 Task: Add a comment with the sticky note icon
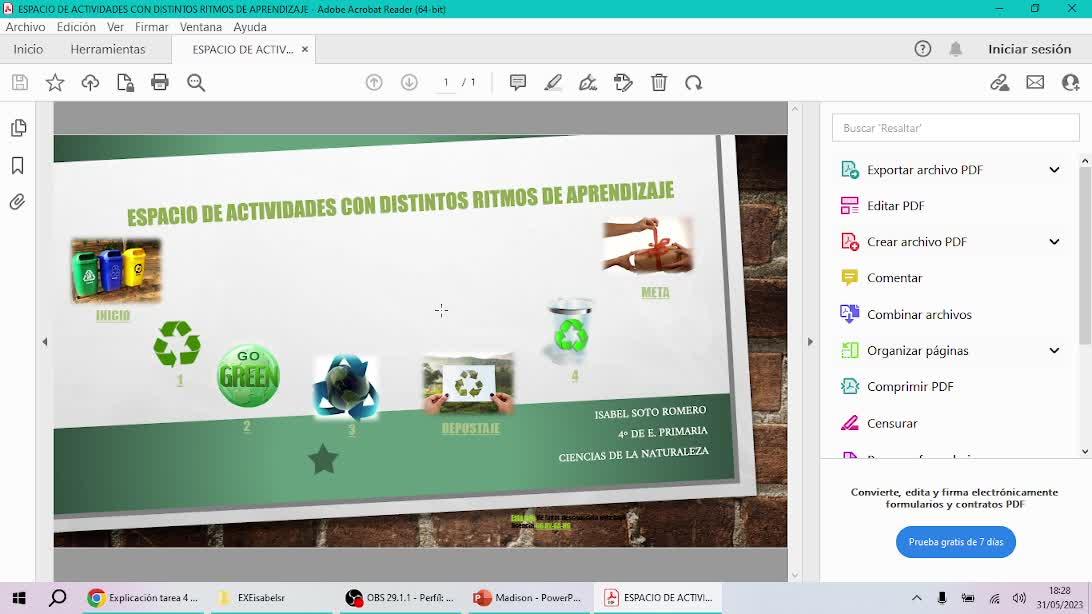click(x=518, y=83)
